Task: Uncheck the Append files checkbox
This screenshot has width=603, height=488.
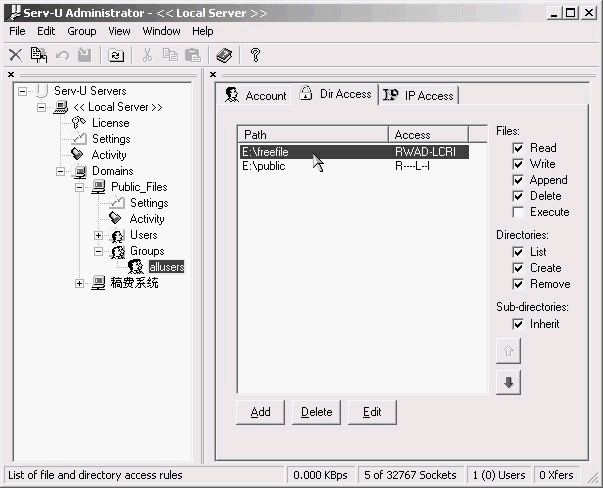Action: 518,180
